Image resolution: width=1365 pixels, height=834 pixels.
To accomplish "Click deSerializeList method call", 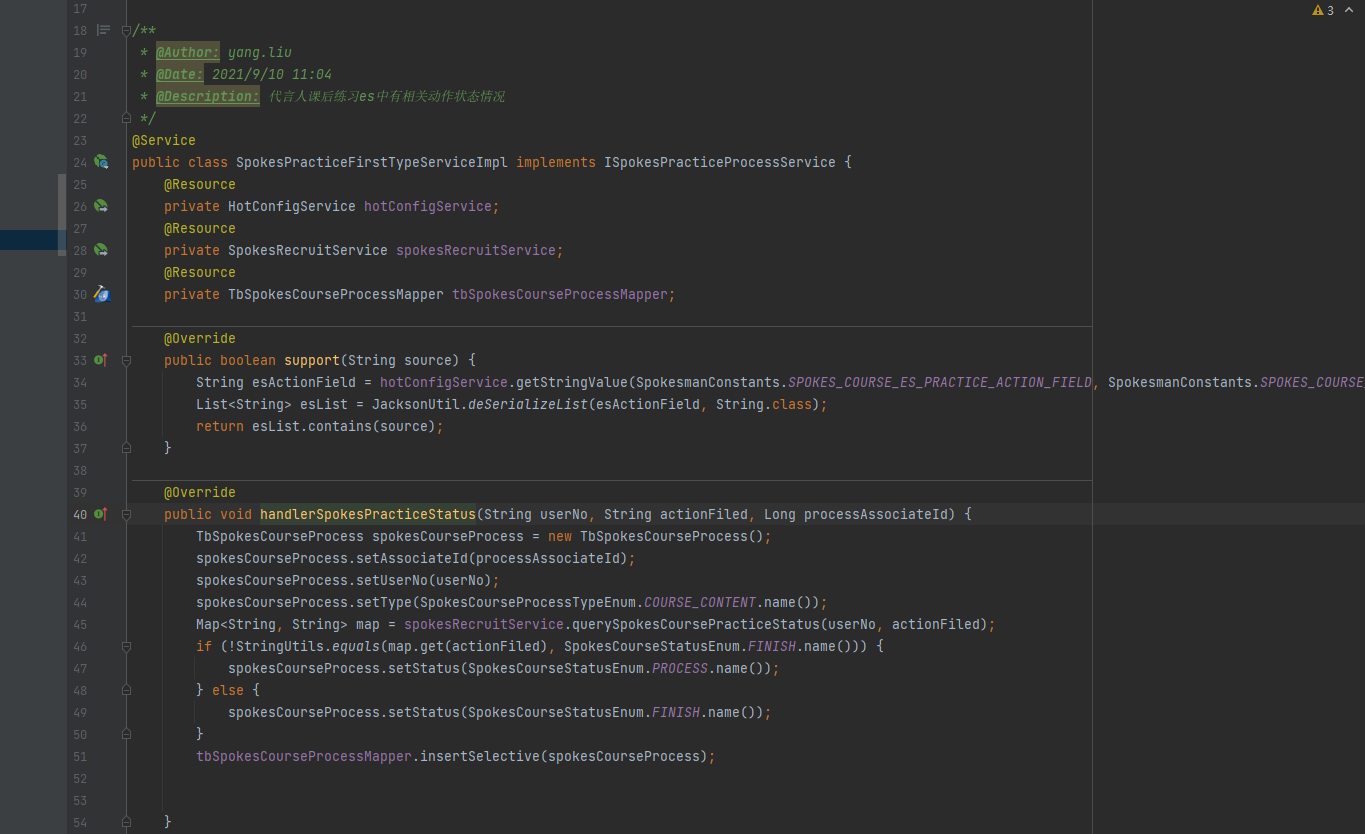I will [526, 404].
